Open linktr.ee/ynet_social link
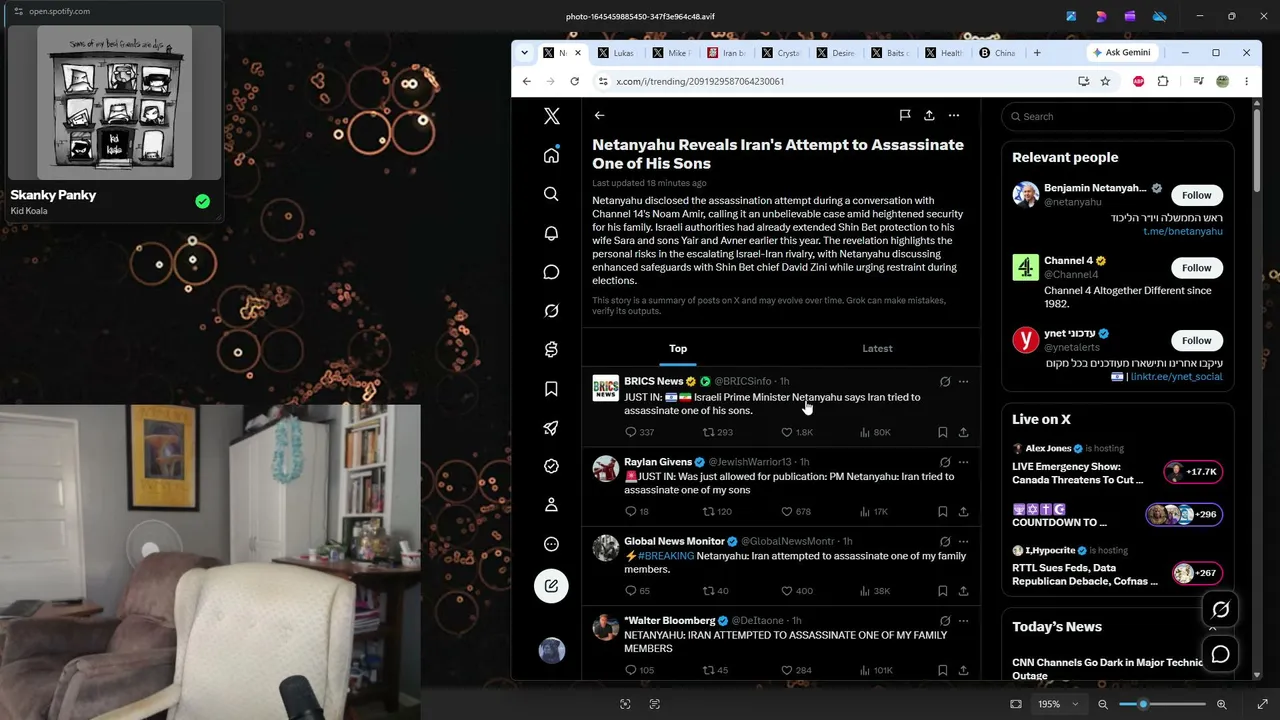1280x720 pixels. pyautogui.click(x=1177, y=377)
